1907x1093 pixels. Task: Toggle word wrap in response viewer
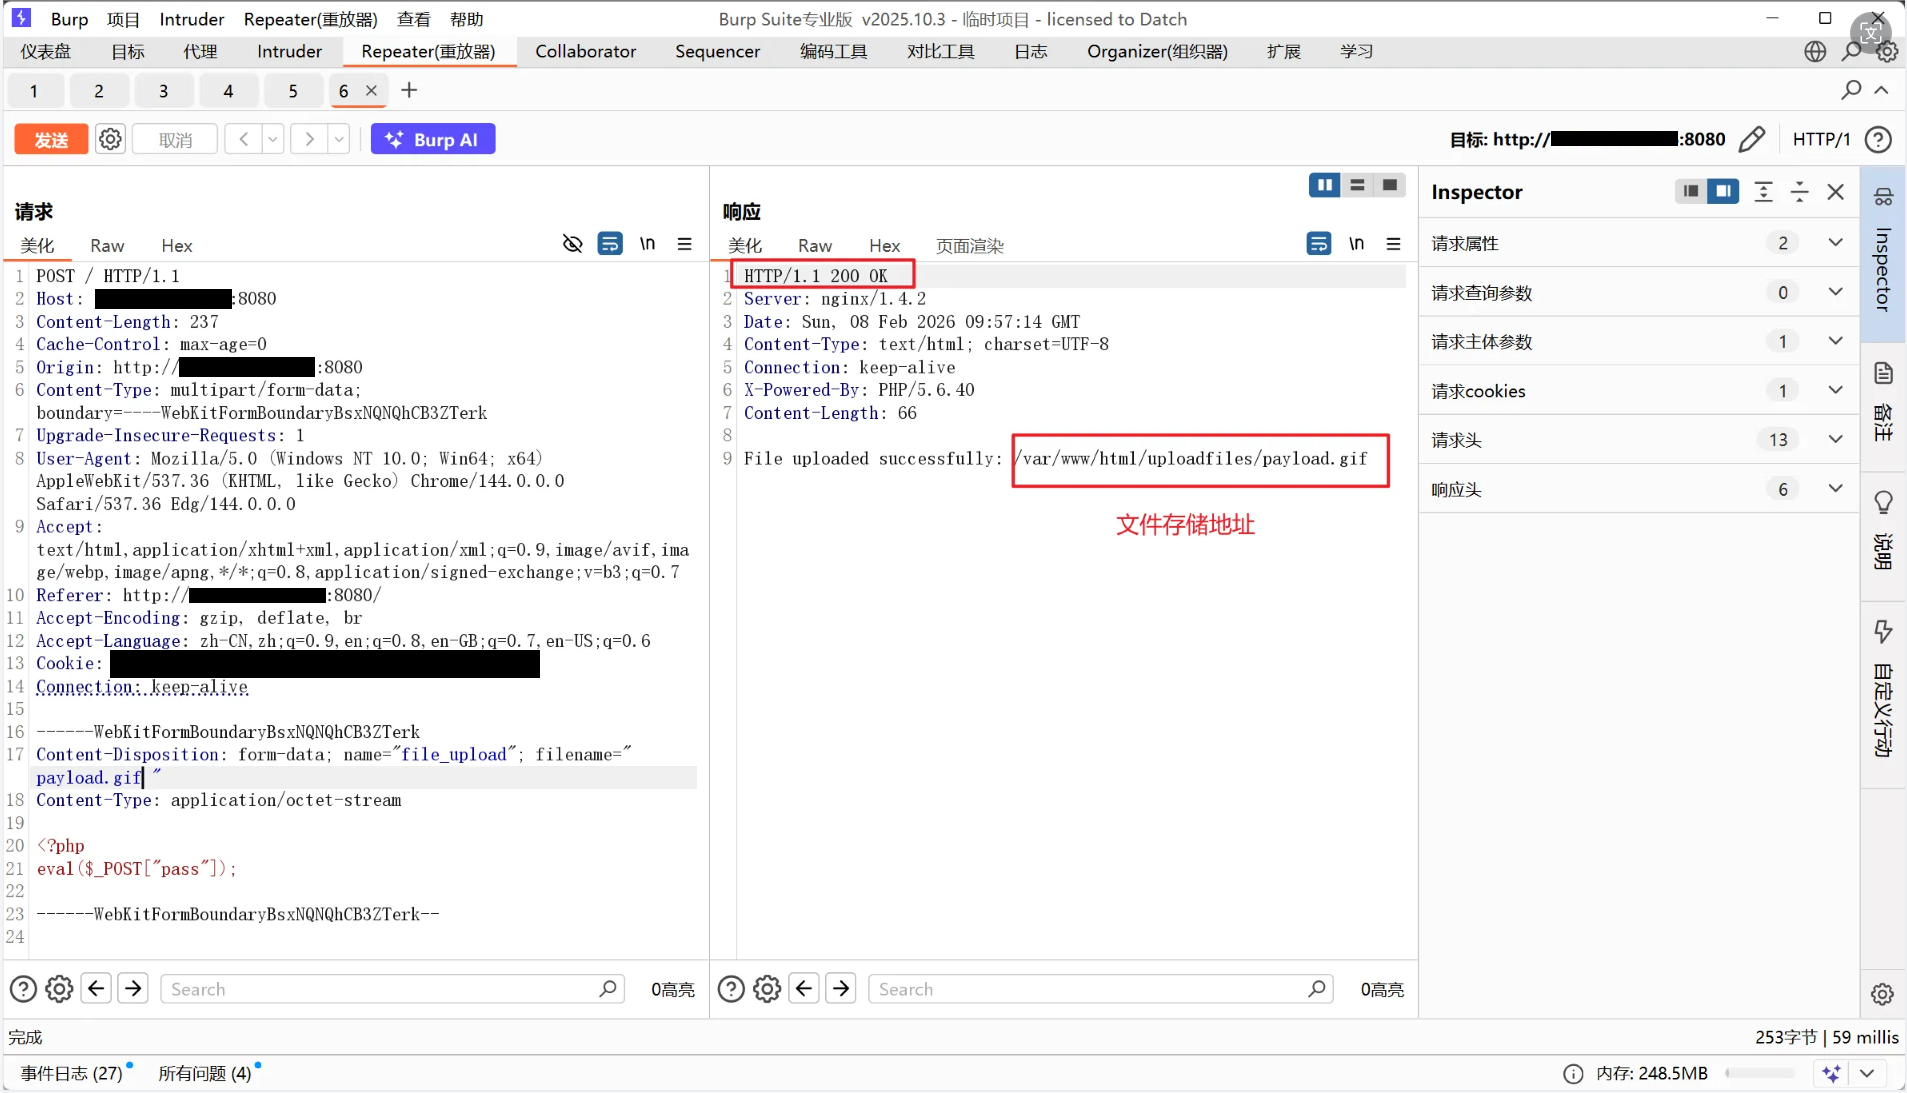[x=1319, y=244]
